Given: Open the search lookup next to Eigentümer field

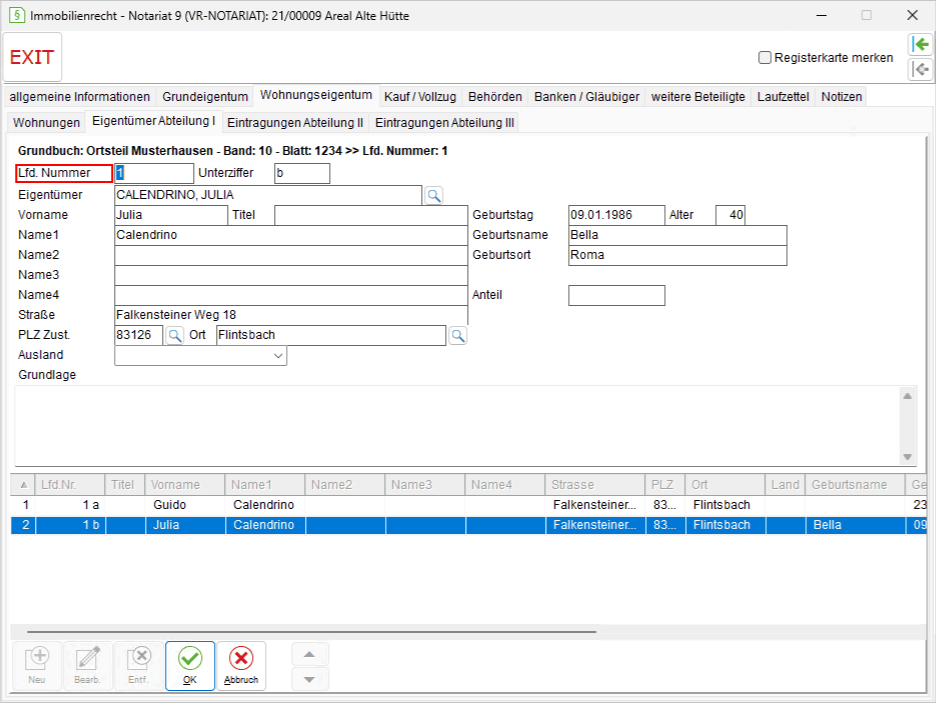Looking at the screenshot, I should 434,195.
